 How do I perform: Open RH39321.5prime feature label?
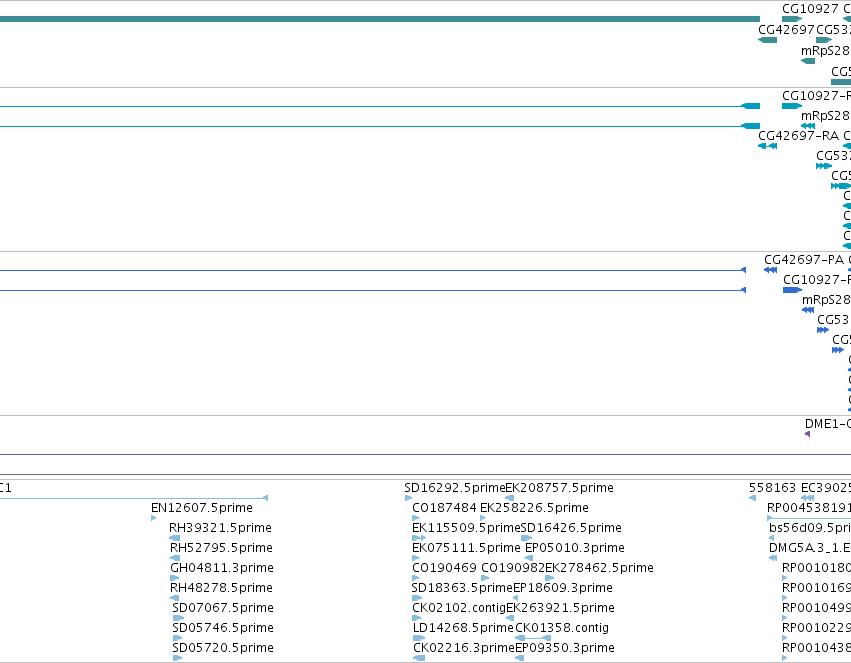[x=220, y=528]
